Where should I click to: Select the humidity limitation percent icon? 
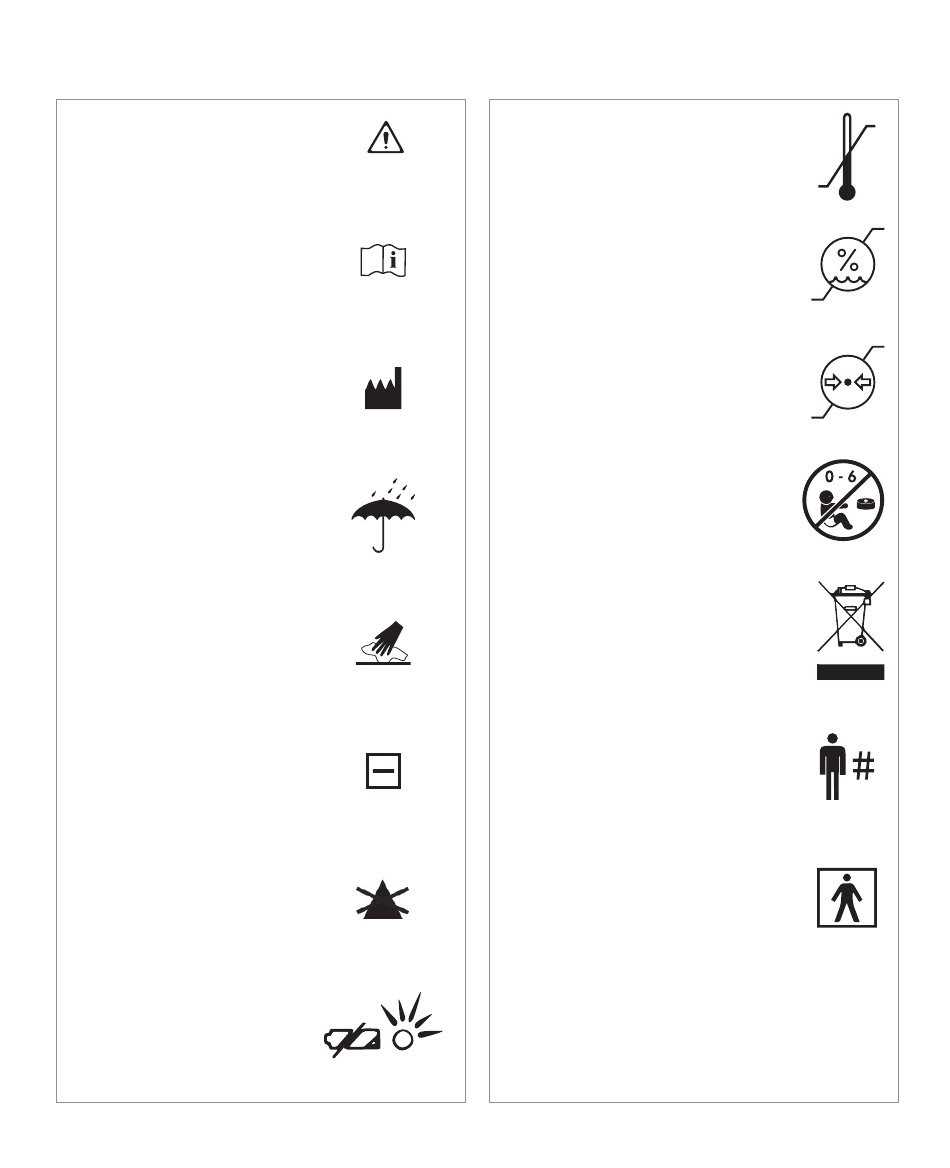point(847,264)
